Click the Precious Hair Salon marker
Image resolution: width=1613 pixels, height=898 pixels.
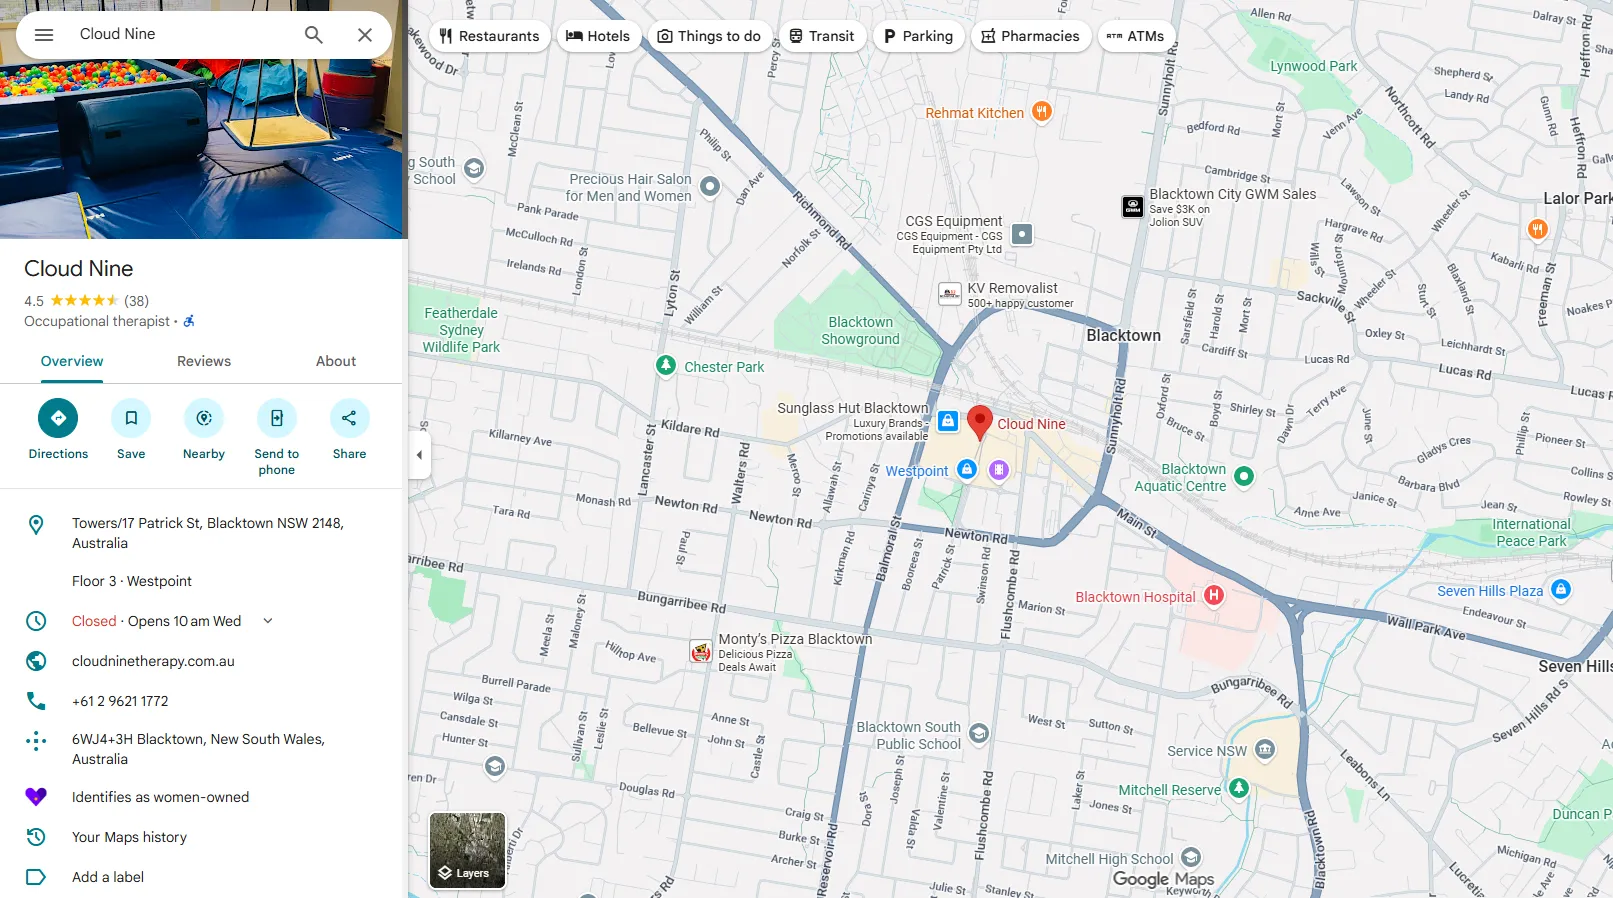pyautogui.click(x=710, y=185)
